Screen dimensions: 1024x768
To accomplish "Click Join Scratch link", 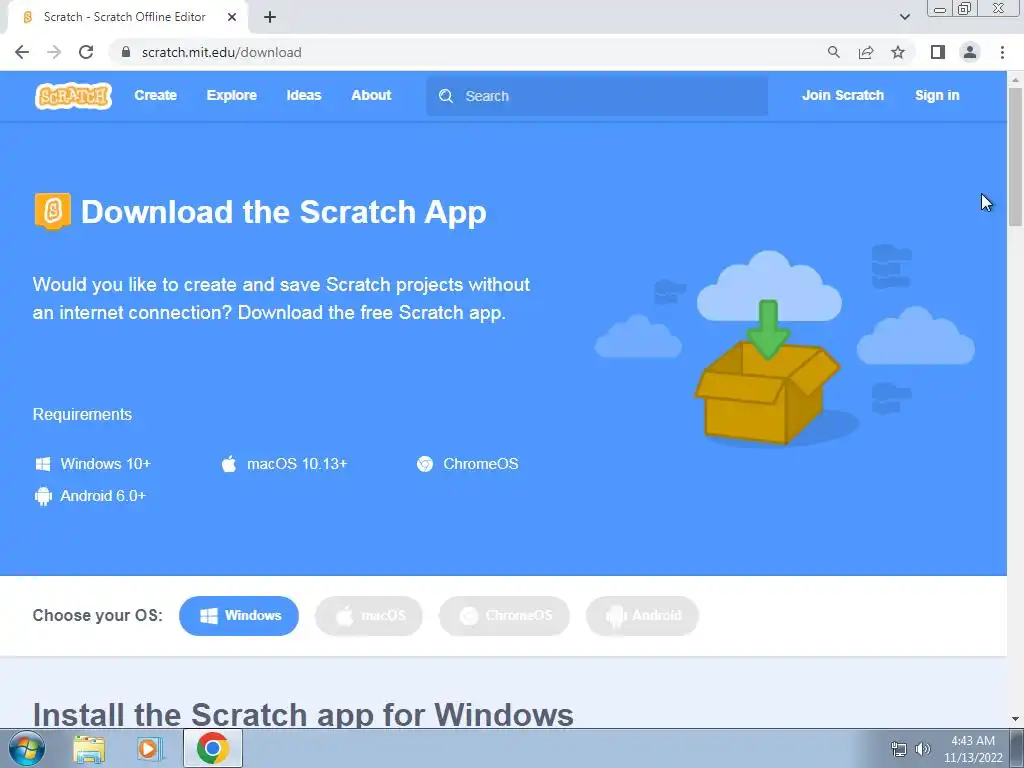I will tap(843, 95).
